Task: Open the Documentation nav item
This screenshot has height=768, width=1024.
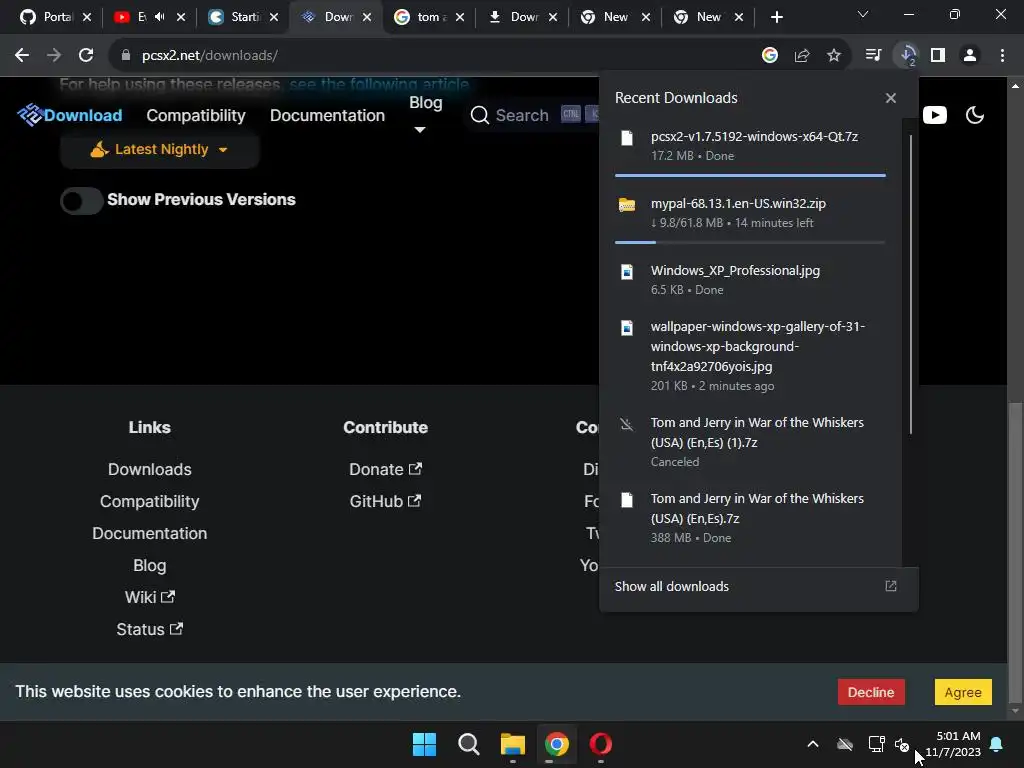Action: [327, 116]
